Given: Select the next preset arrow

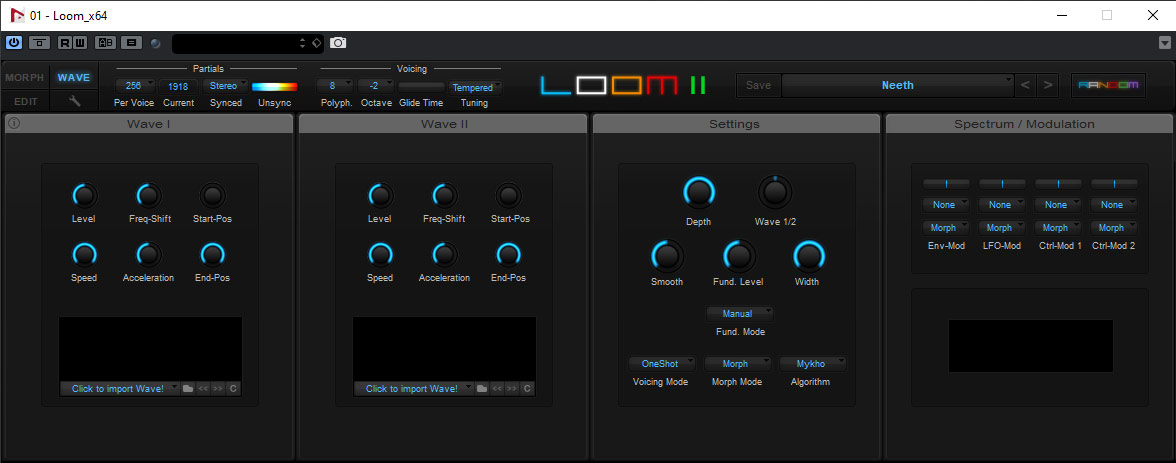Looking at the screenshot, I should (x=1048, y=85).
